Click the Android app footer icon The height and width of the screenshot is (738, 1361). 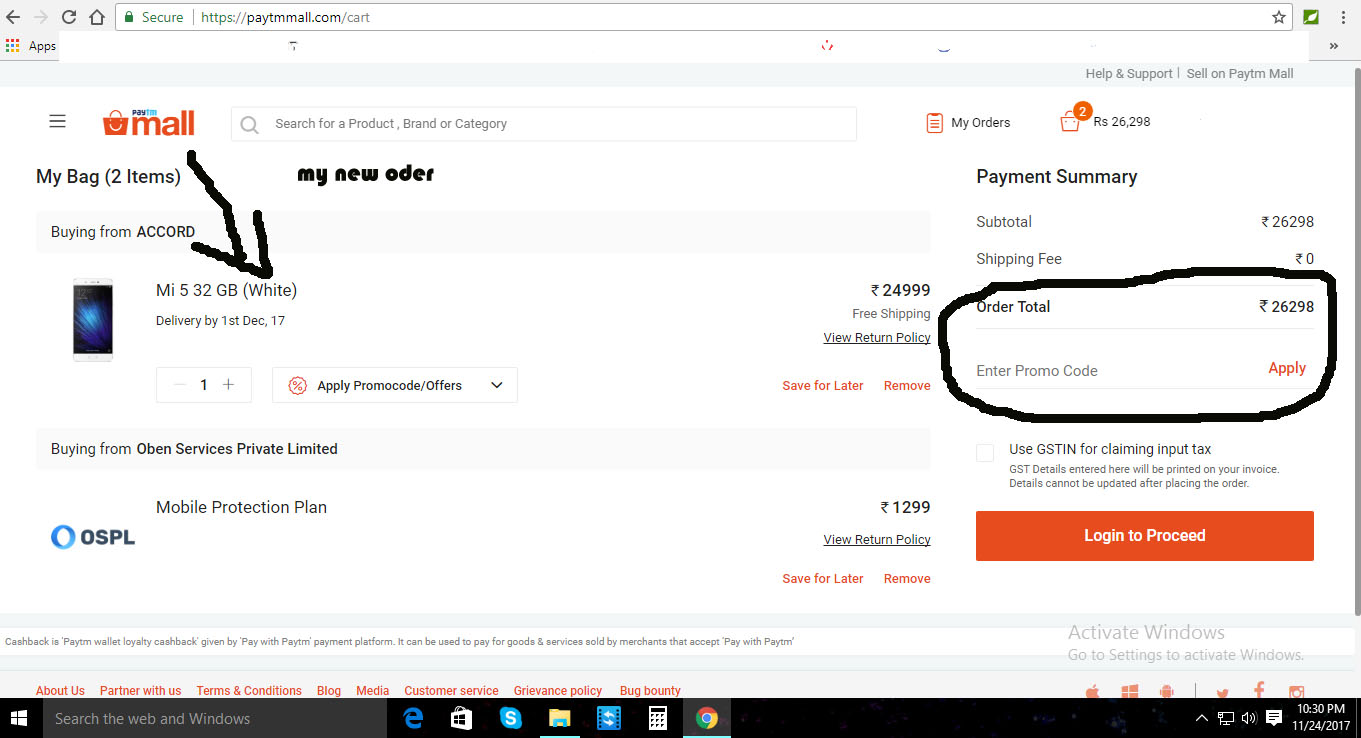coord(1166,692)
